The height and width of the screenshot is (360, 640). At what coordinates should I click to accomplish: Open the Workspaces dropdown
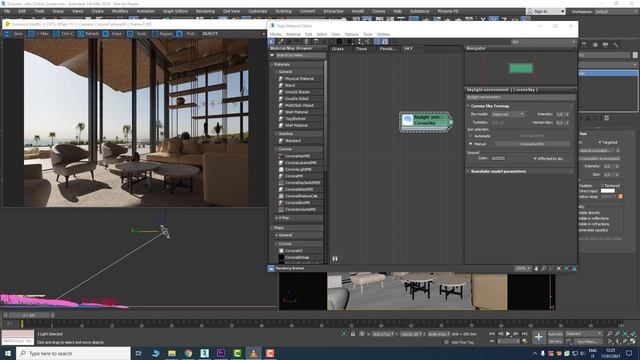[616, 11]
